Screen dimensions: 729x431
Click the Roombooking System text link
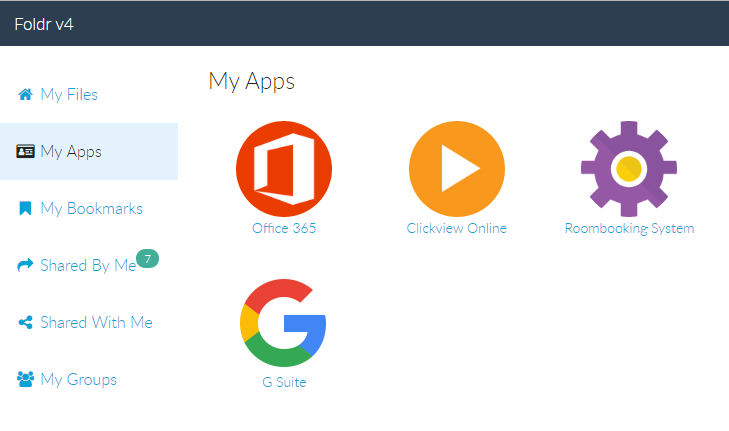(x=630, y=228)
